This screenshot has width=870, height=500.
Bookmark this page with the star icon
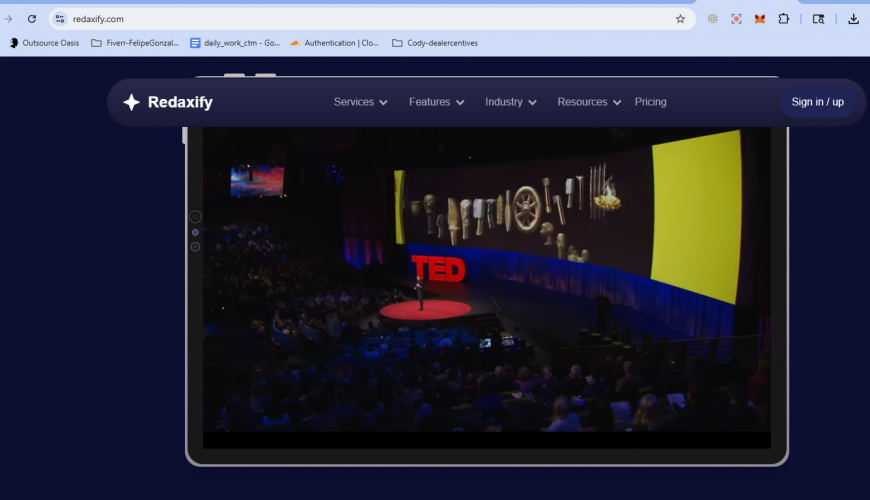[680, 19]
